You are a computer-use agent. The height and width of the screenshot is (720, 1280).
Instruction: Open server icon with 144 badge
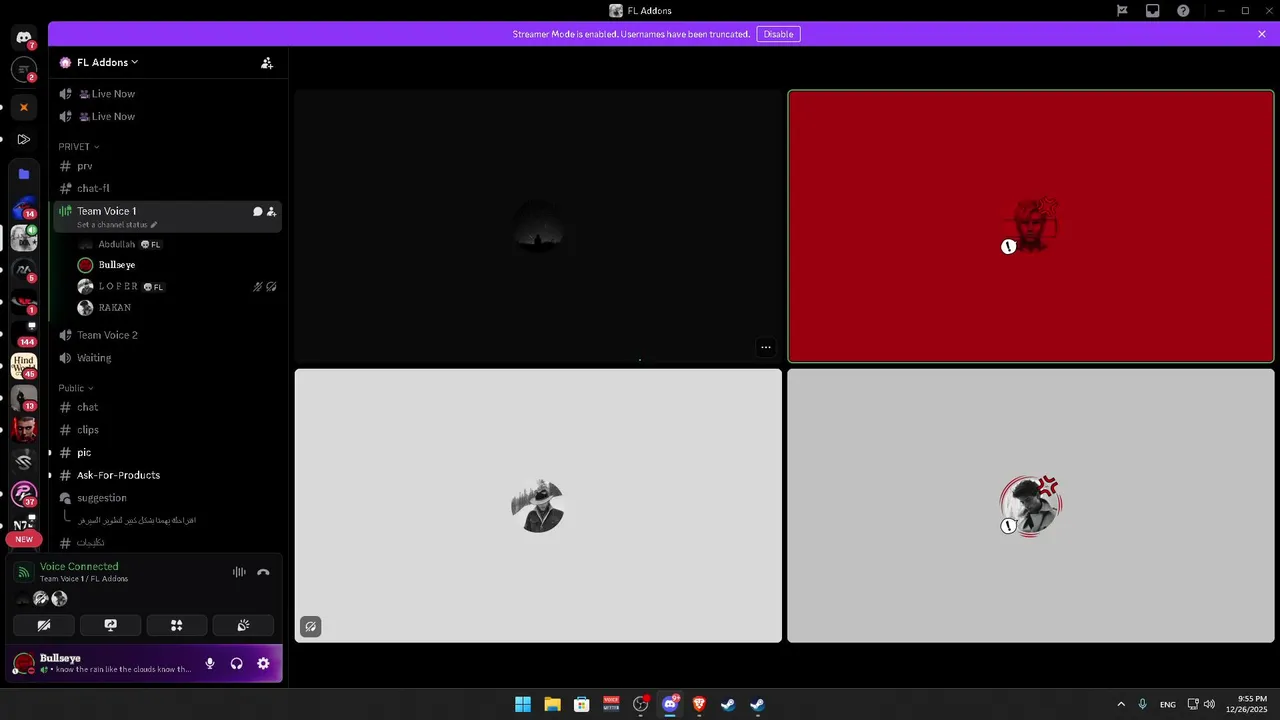click(24, 334)
